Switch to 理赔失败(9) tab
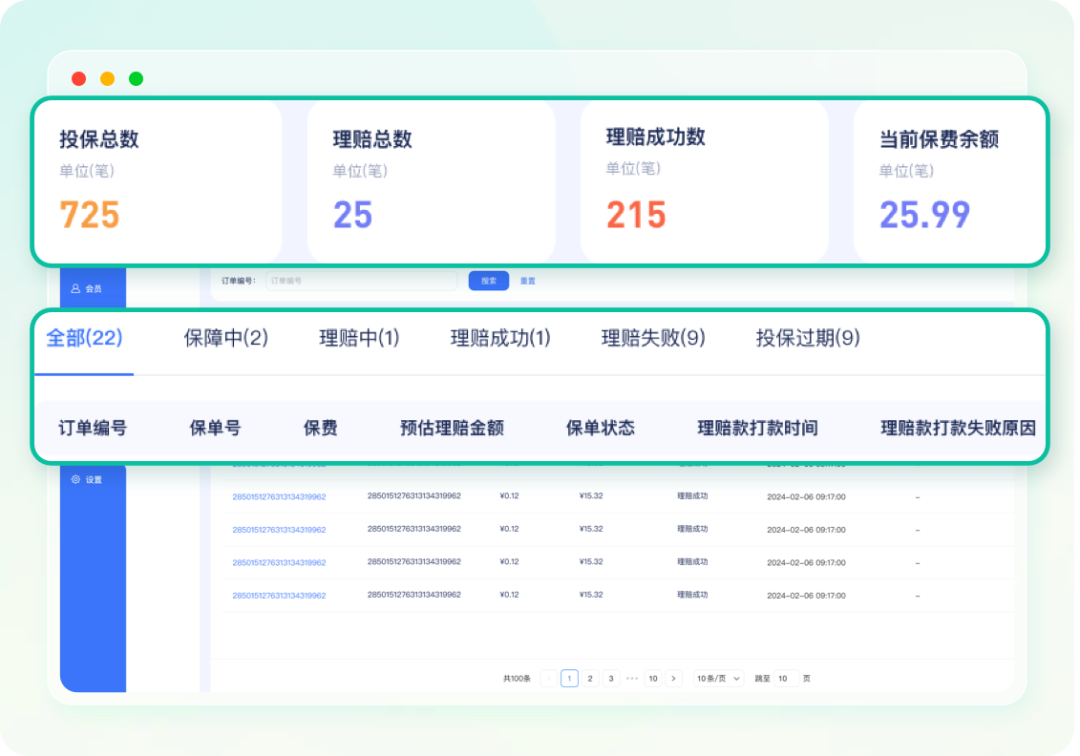1080x756 pixels. (654, 338)
